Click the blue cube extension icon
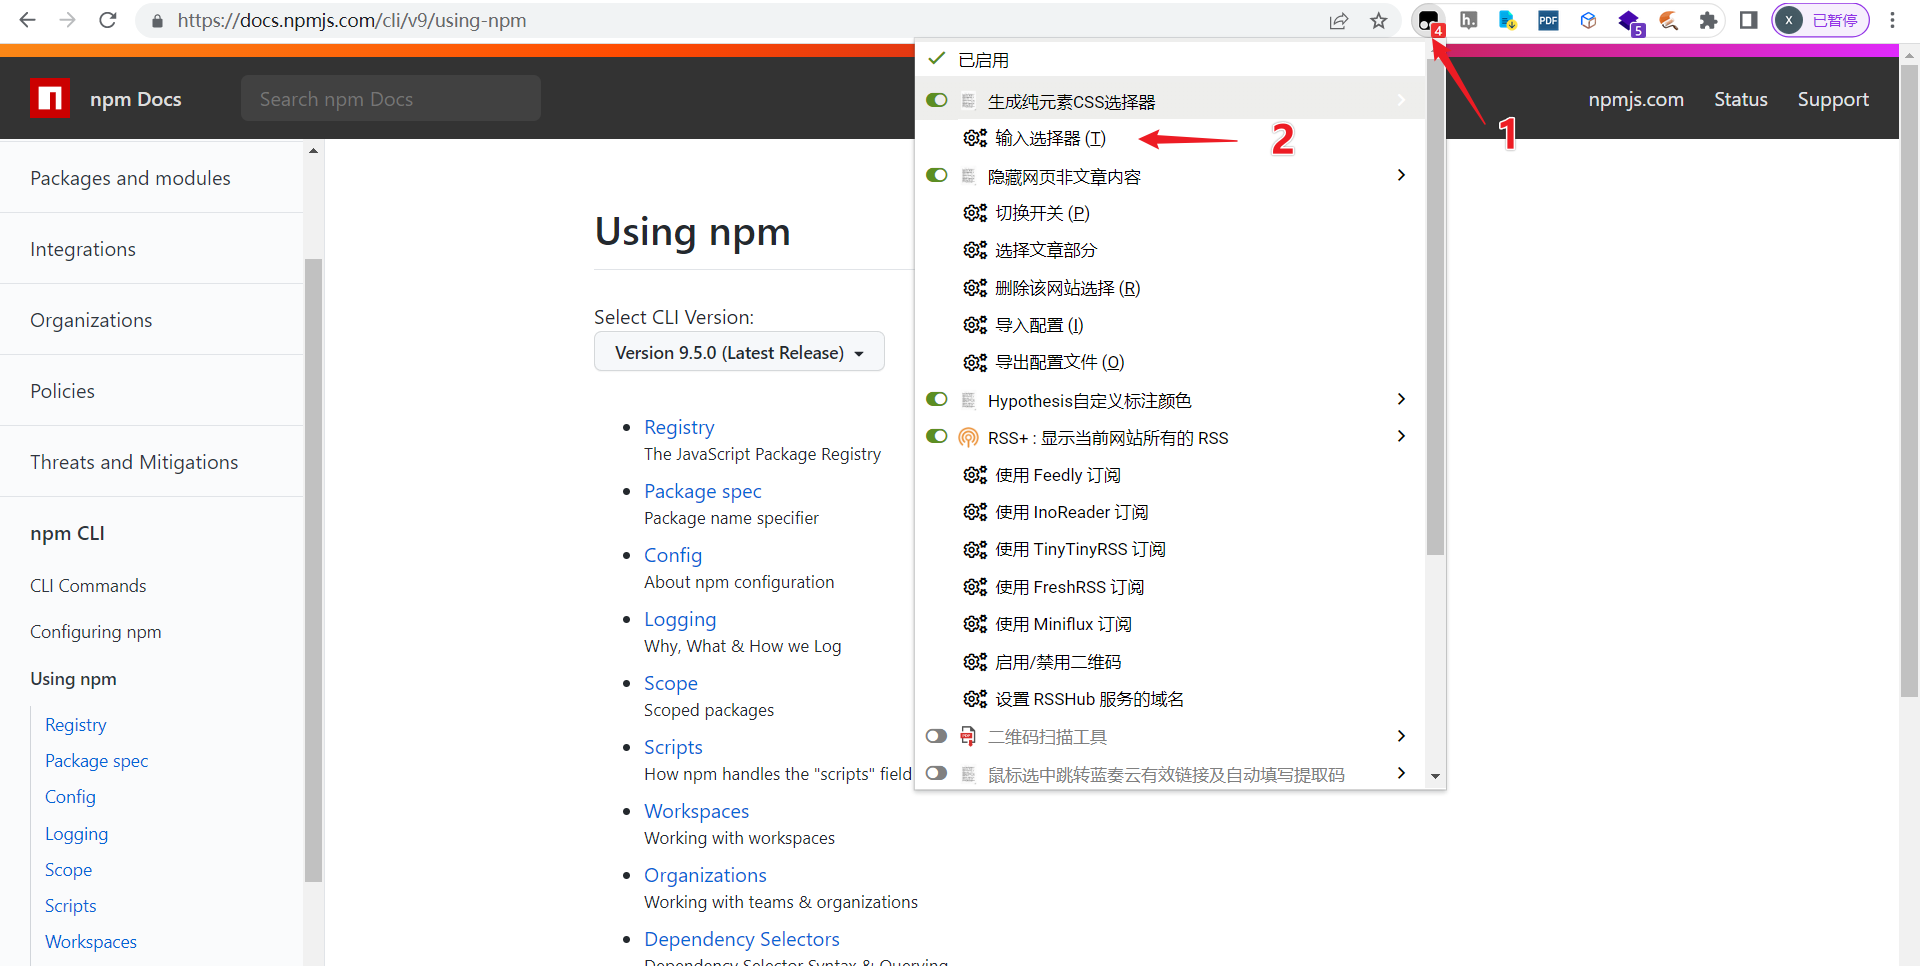The width and height of the screenshot is (1920, 966). pos(1588,20)
